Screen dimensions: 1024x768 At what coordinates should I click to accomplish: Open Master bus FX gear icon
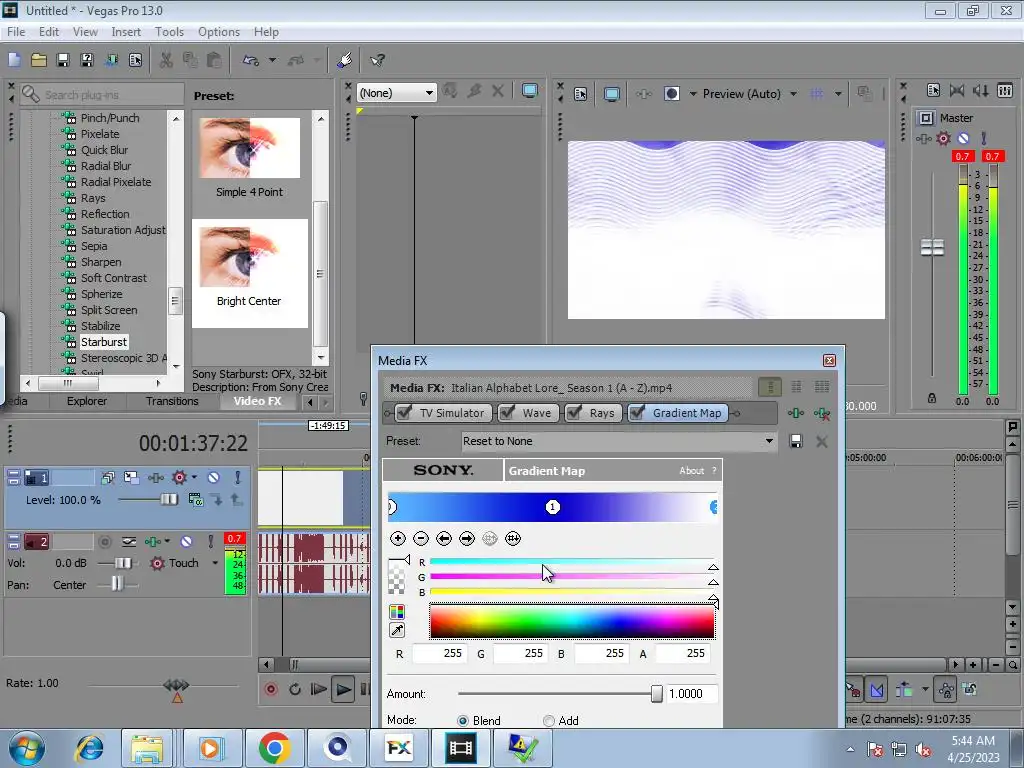(943, 138)
